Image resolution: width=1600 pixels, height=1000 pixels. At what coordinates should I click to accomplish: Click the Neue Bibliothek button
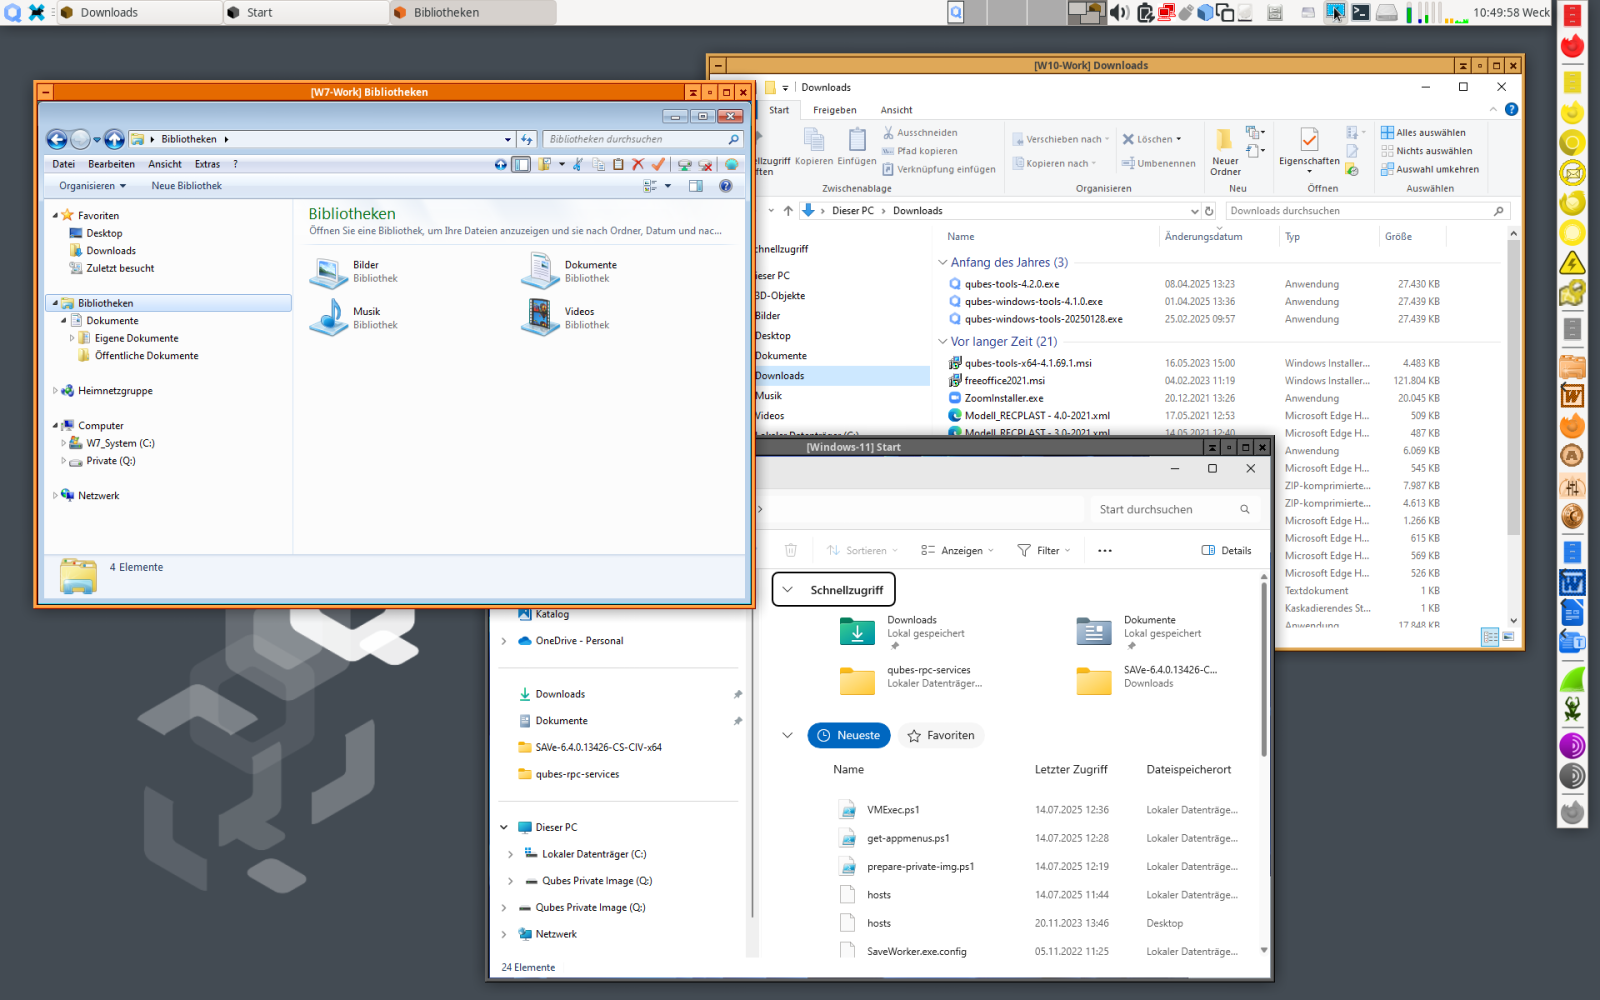click(x=186, y=185)
